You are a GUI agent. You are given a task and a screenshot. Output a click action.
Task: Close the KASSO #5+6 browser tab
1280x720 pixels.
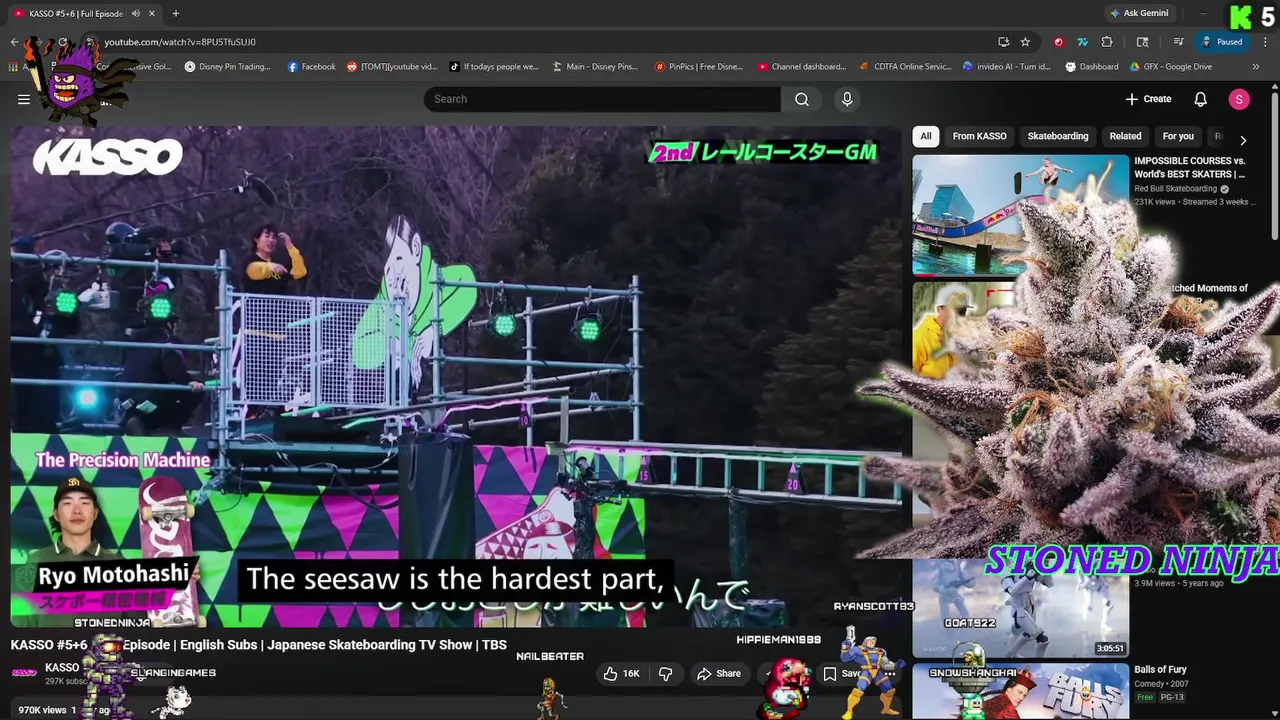(152, 13)
